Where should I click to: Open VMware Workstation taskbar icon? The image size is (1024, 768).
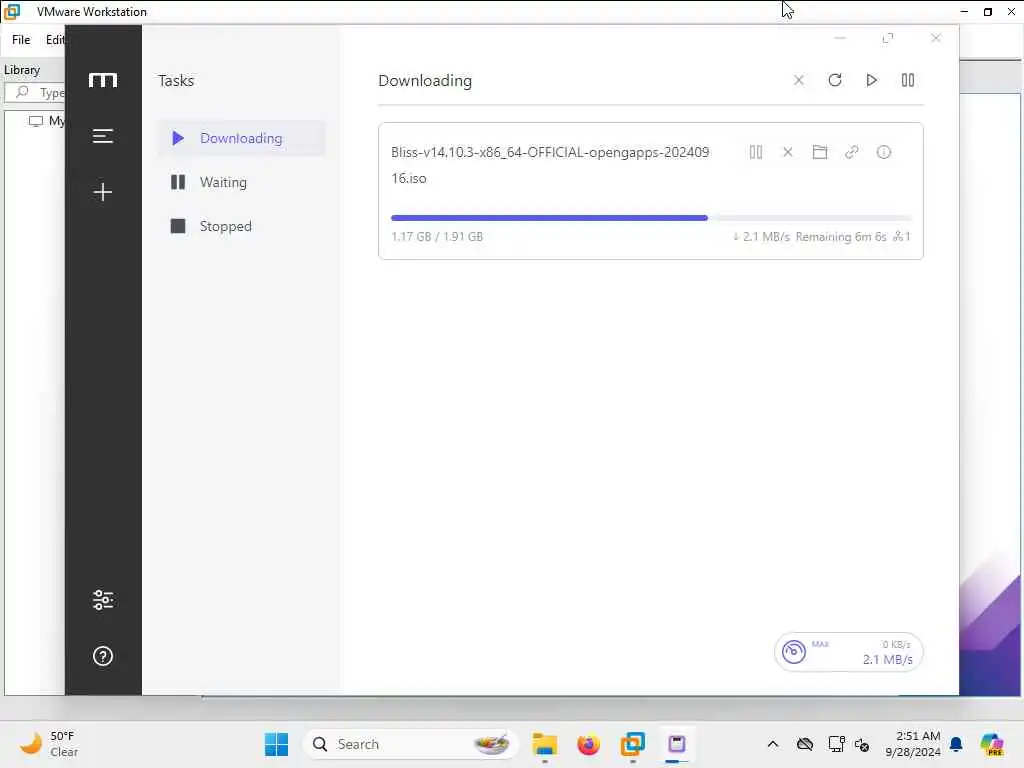point(632,744)
